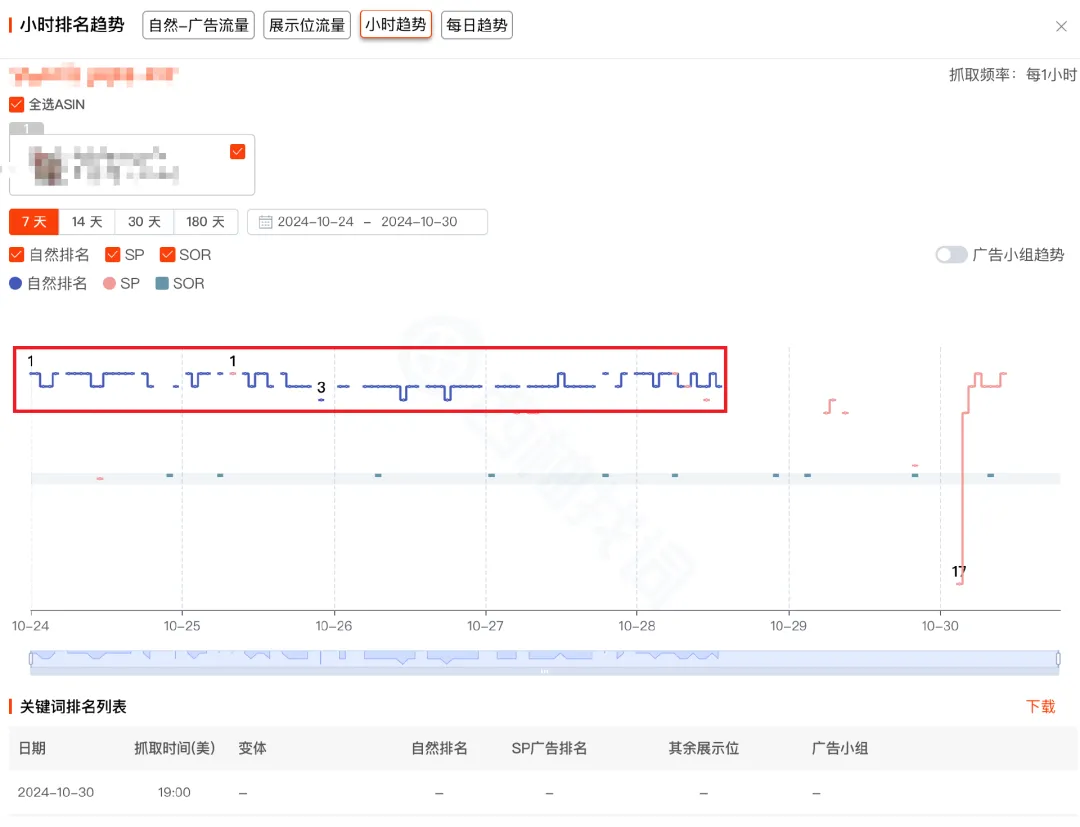This screenshot has height=827, width=1080.
Task: Click the blurred product thumbnail card
Action: pyautogui.click(x=132, y=165)
